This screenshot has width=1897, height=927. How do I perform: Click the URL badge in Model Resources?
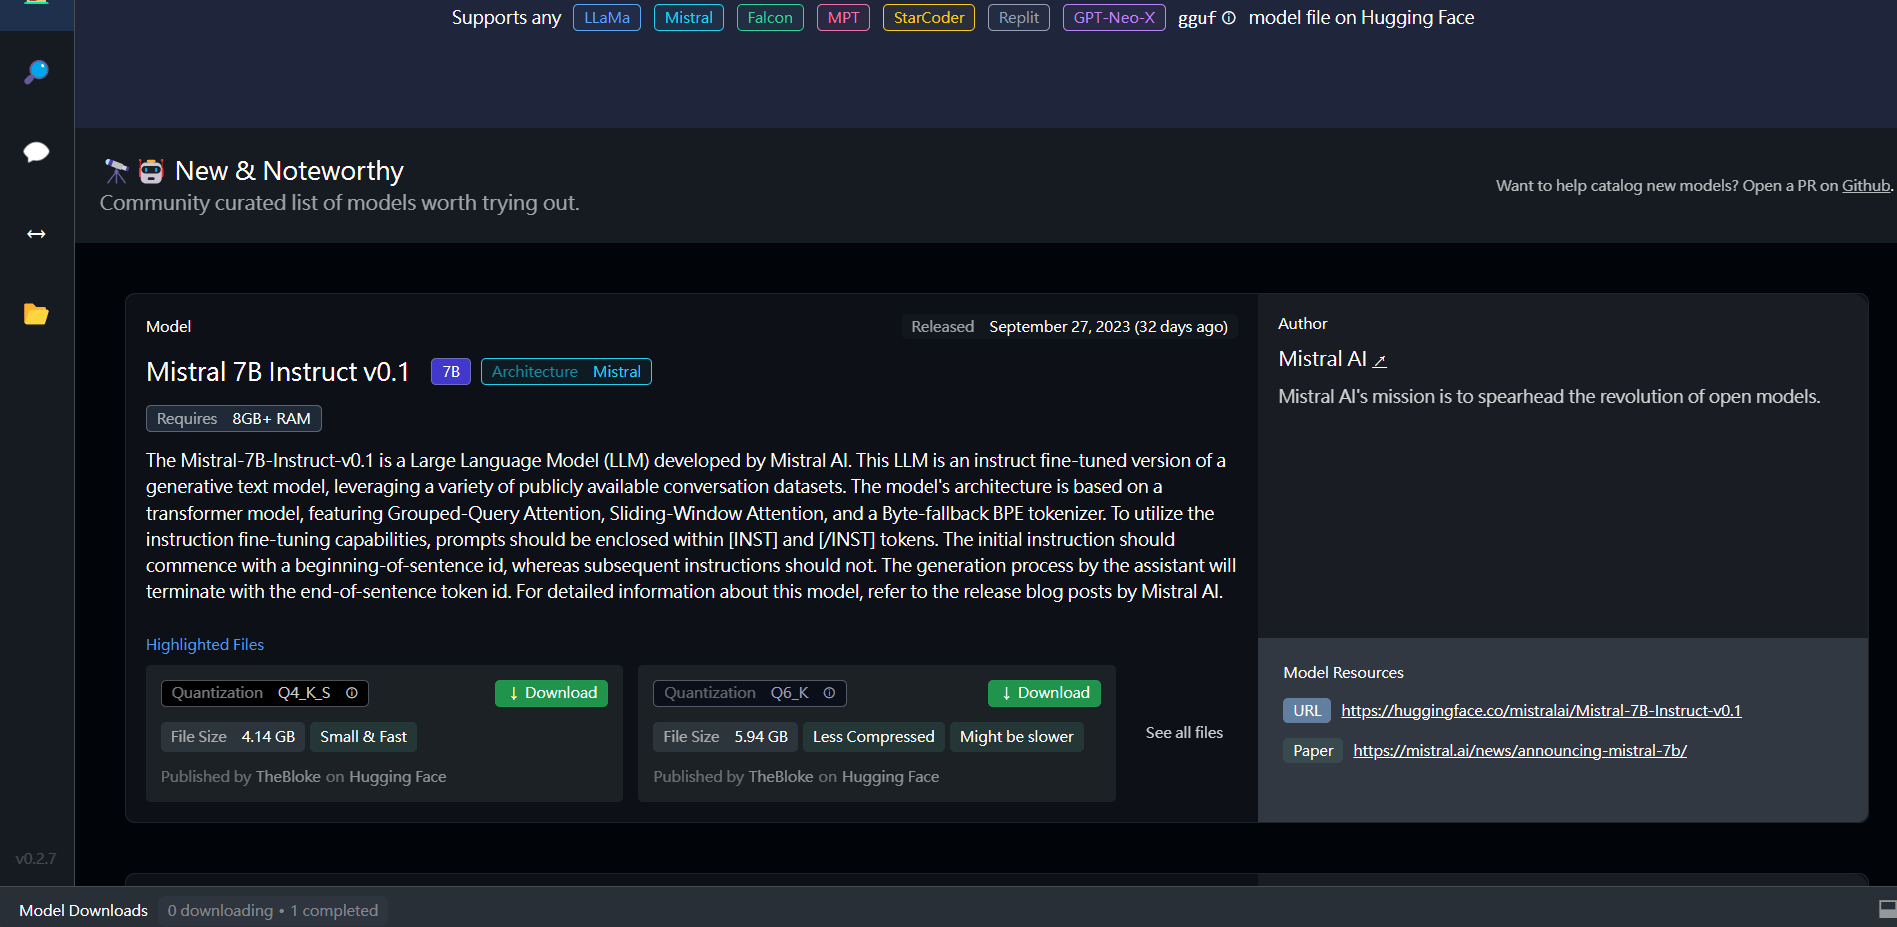click(1307, 711)
